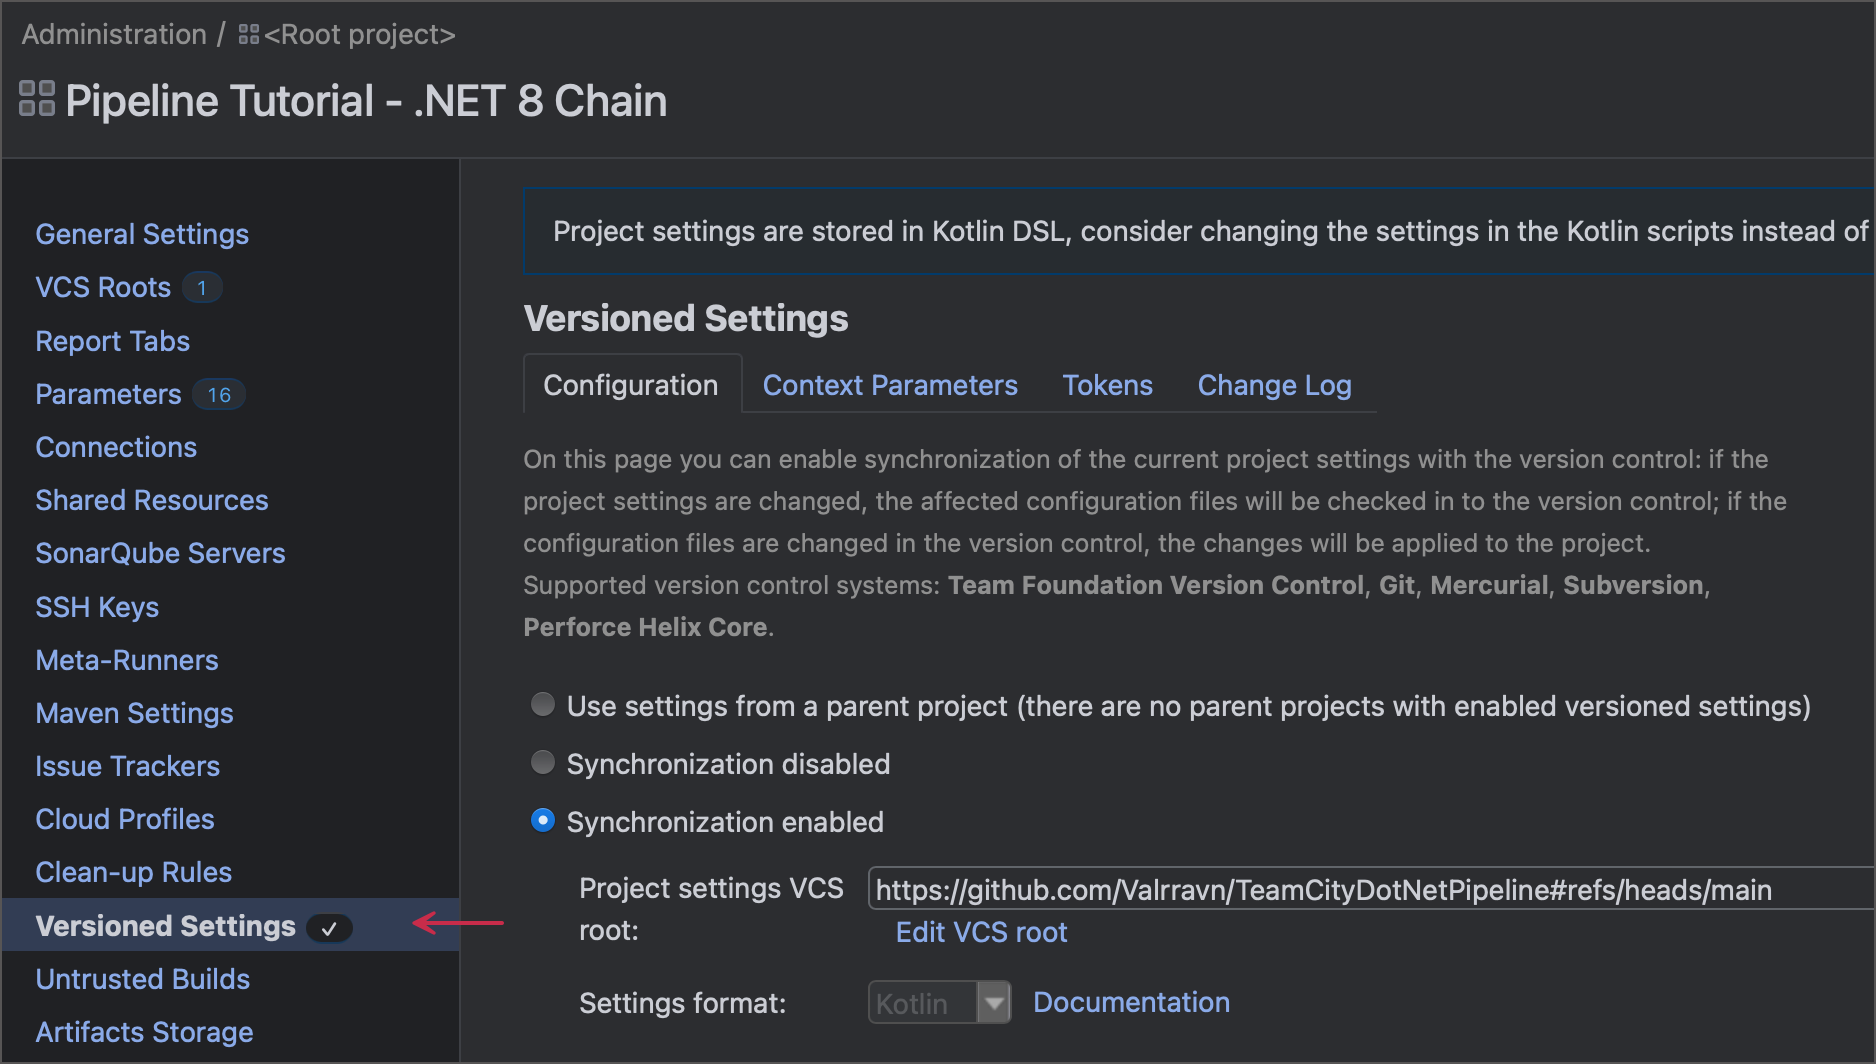Viewport: 1876px width, 1064px height.
Task: Open the Kotlin format Documentation link
Action: click(x=1131, y=1002)
